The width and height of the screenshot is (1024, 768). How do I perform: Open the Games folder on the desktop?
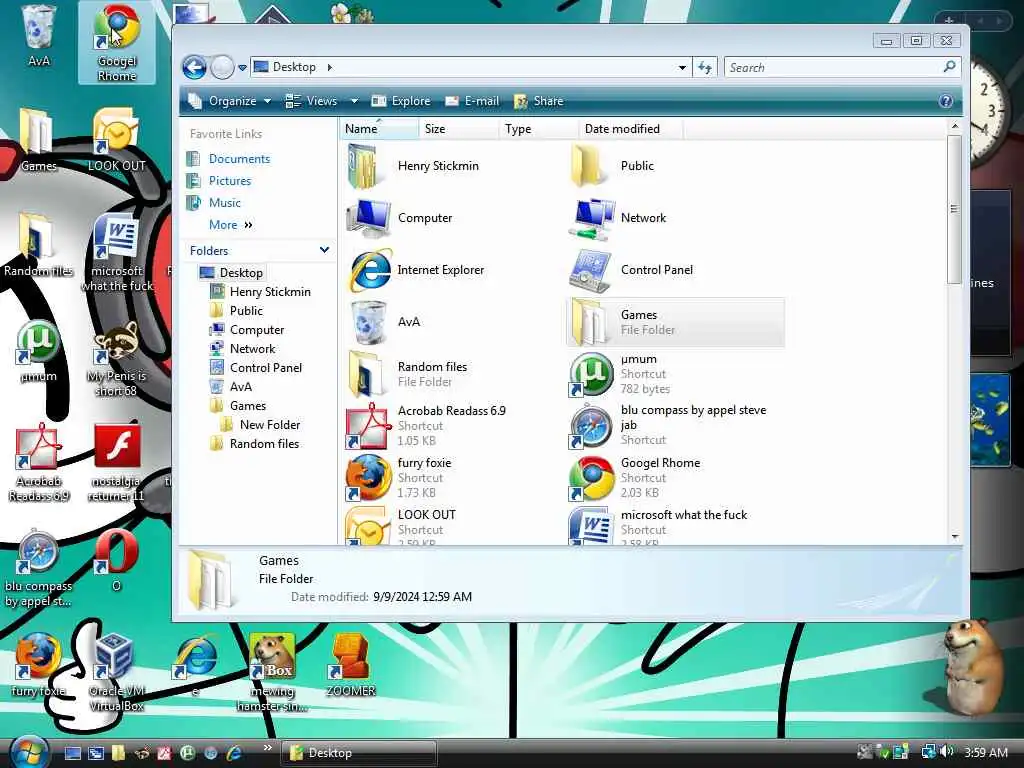pos(38,139)
